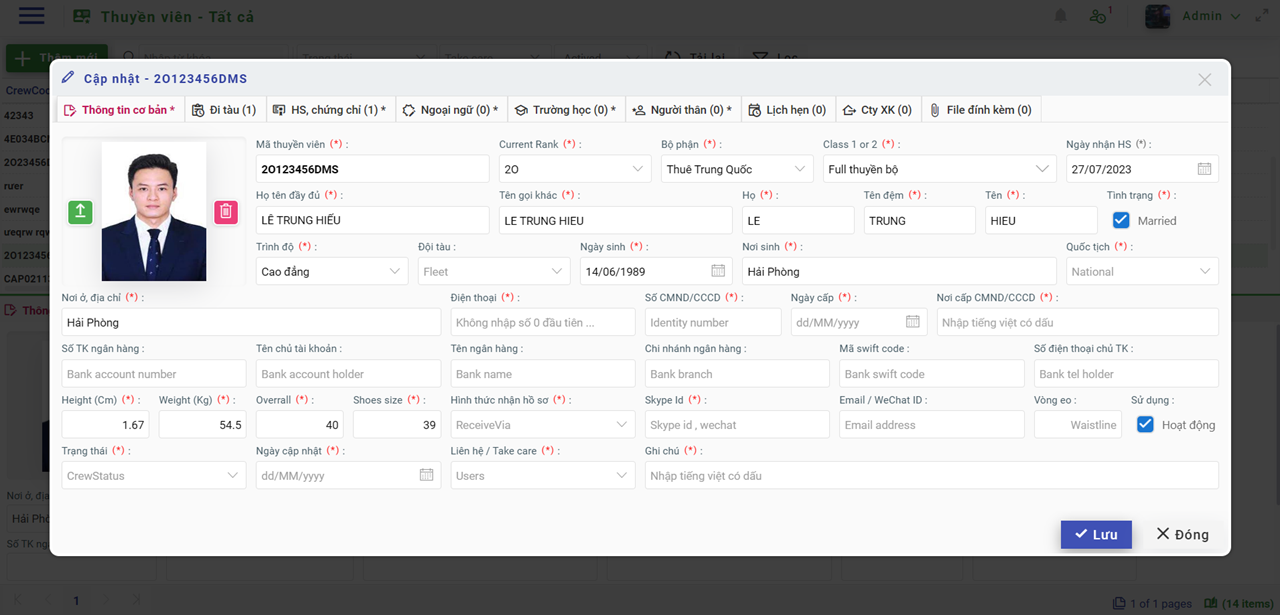This screenshot has height=615, width=1280.
Task: Toggle the Hoạt động checkbox
Action: [x=1145, y=425]
